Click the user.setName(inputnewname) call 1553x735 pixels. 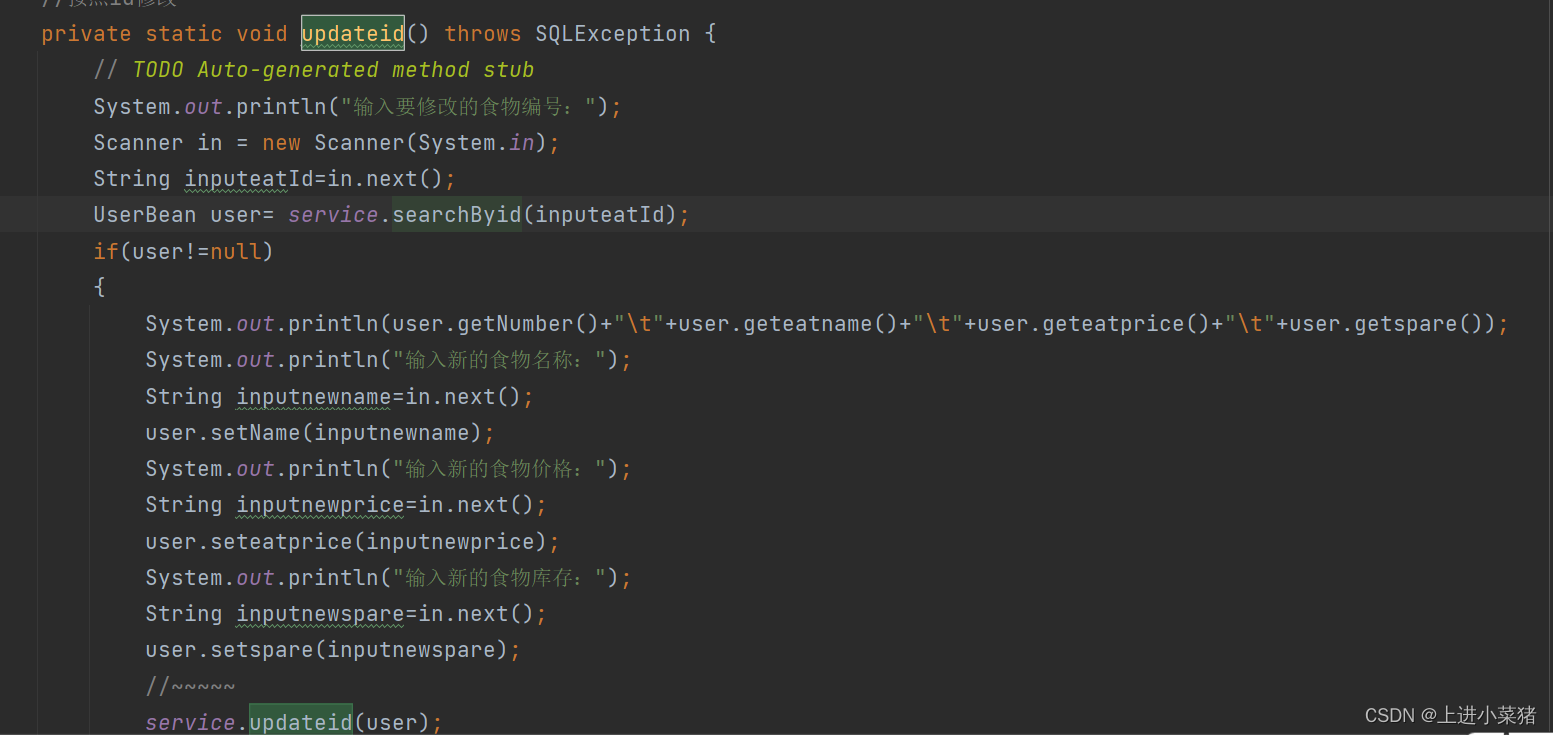314,432
